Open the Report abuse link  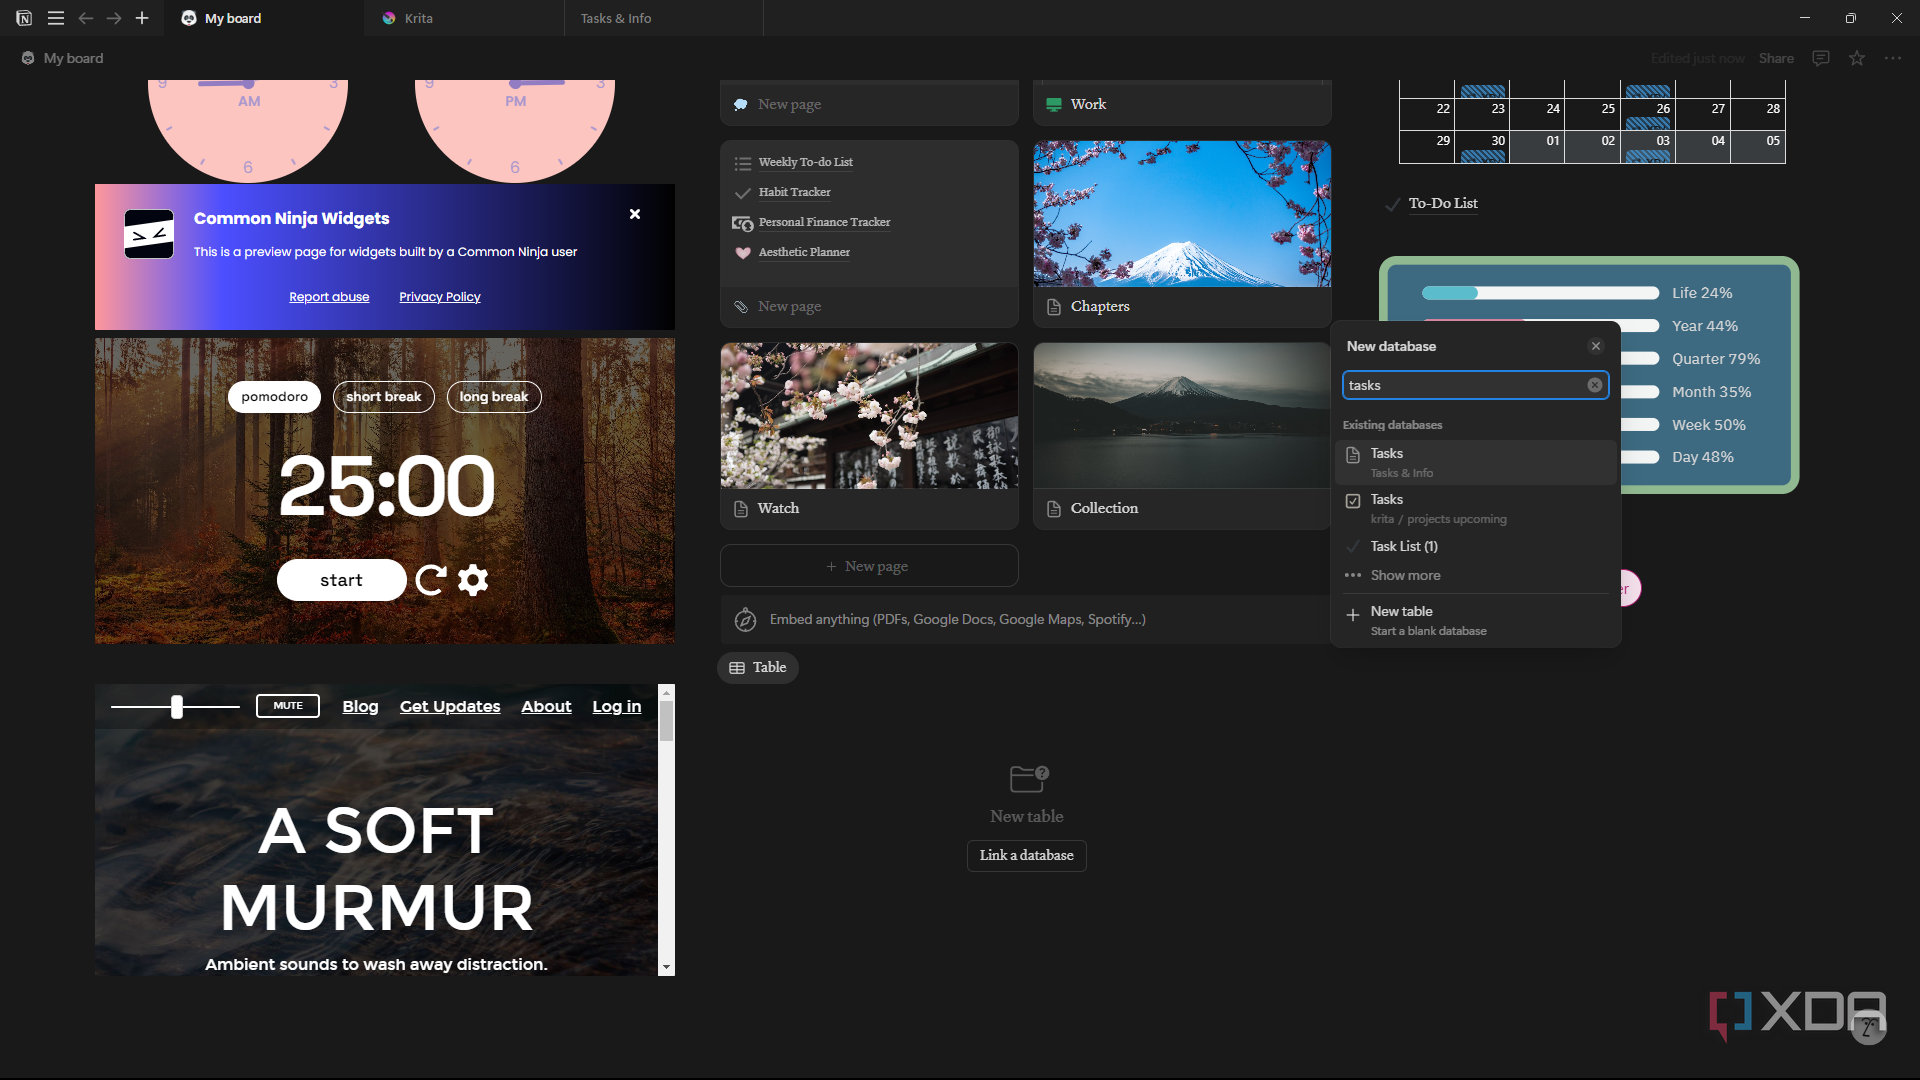point(329,297)
